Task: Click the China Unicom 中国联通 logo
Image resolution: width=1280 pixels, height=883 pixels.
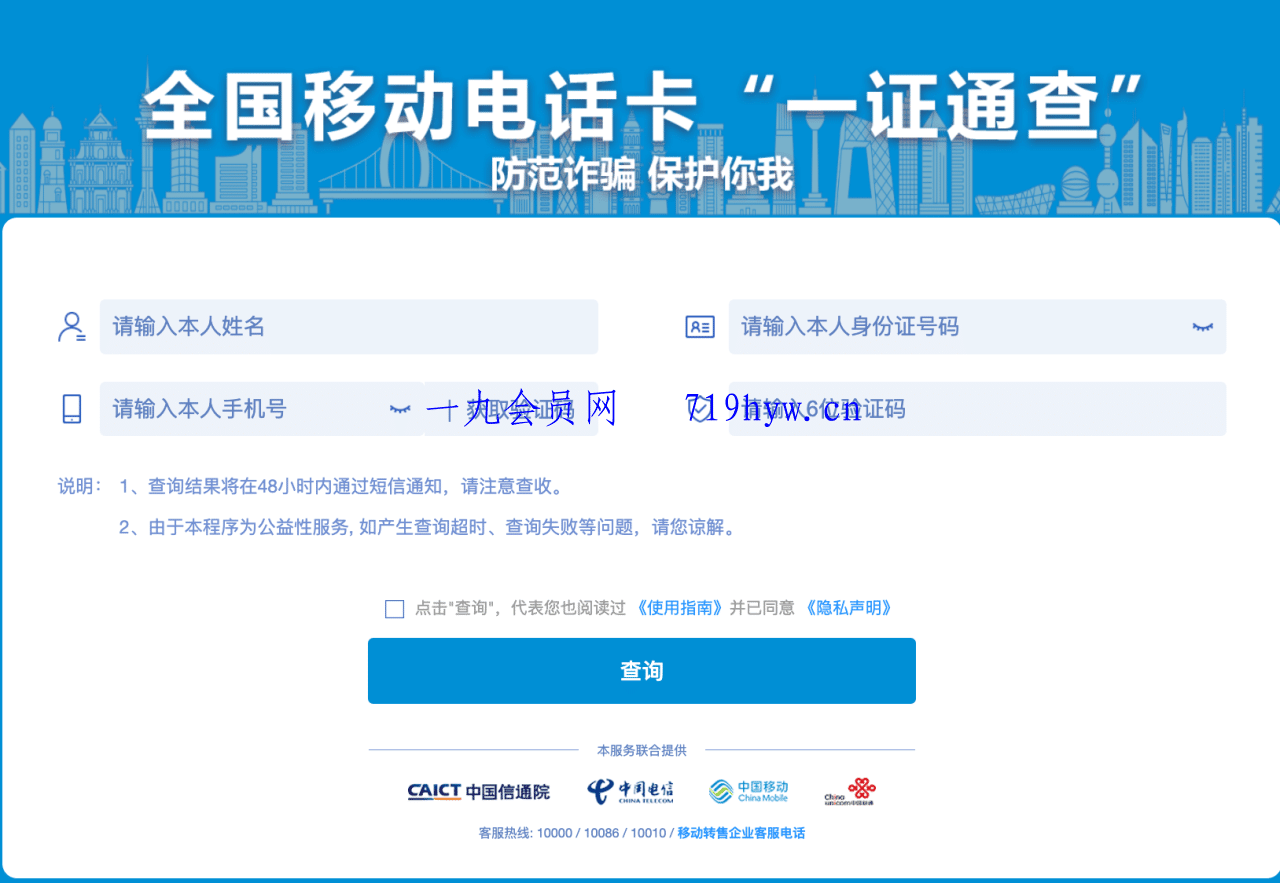Action: 849,790
